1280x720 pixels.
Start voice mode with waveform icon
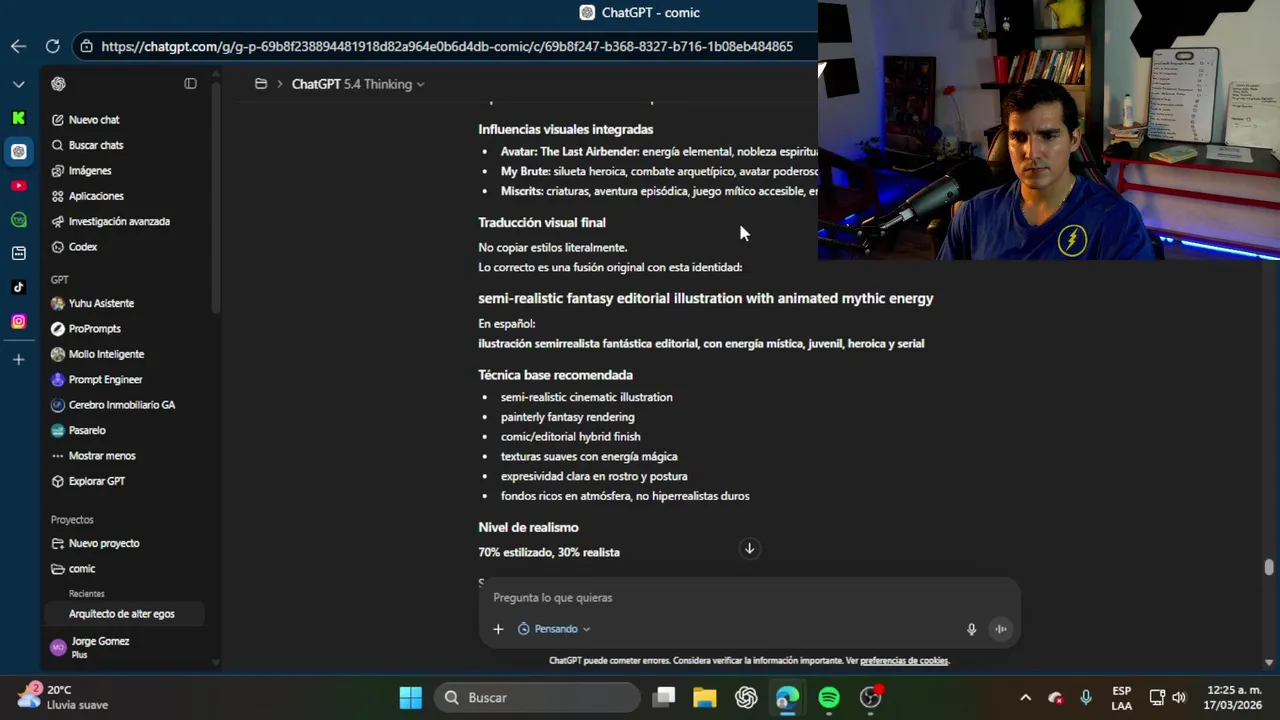pos(1000,629)
